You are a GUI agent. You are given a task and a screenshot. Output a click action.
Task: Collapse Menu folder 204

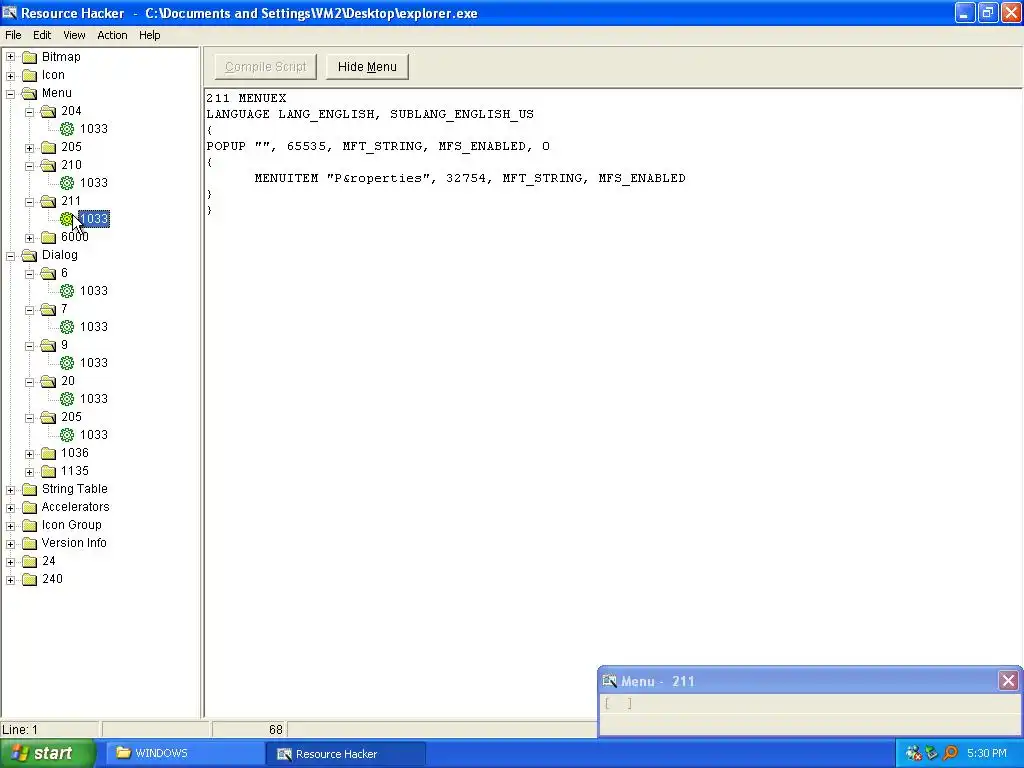point(29,112)
